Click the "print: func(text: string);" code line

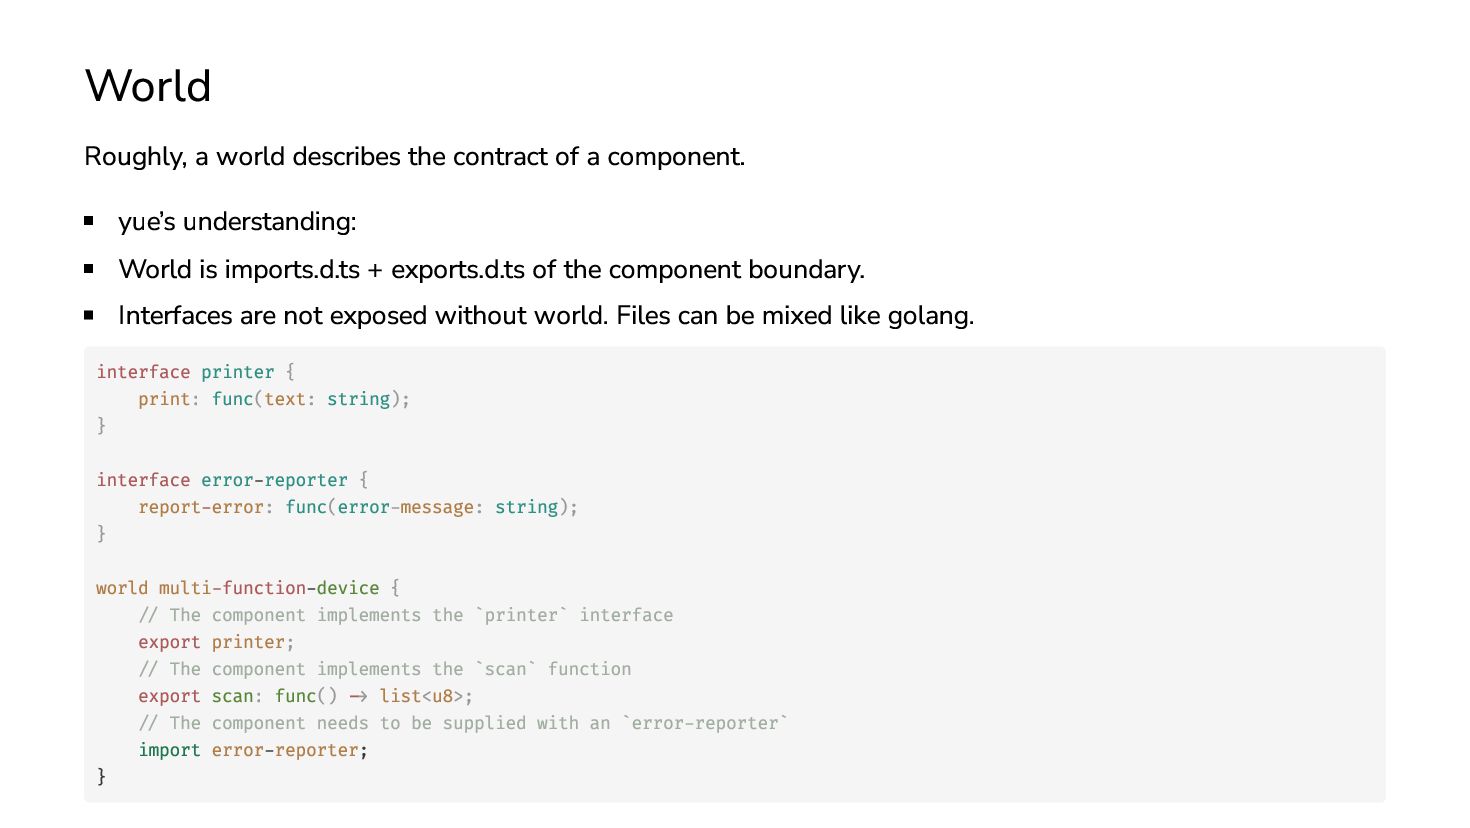tap(274, 399)
